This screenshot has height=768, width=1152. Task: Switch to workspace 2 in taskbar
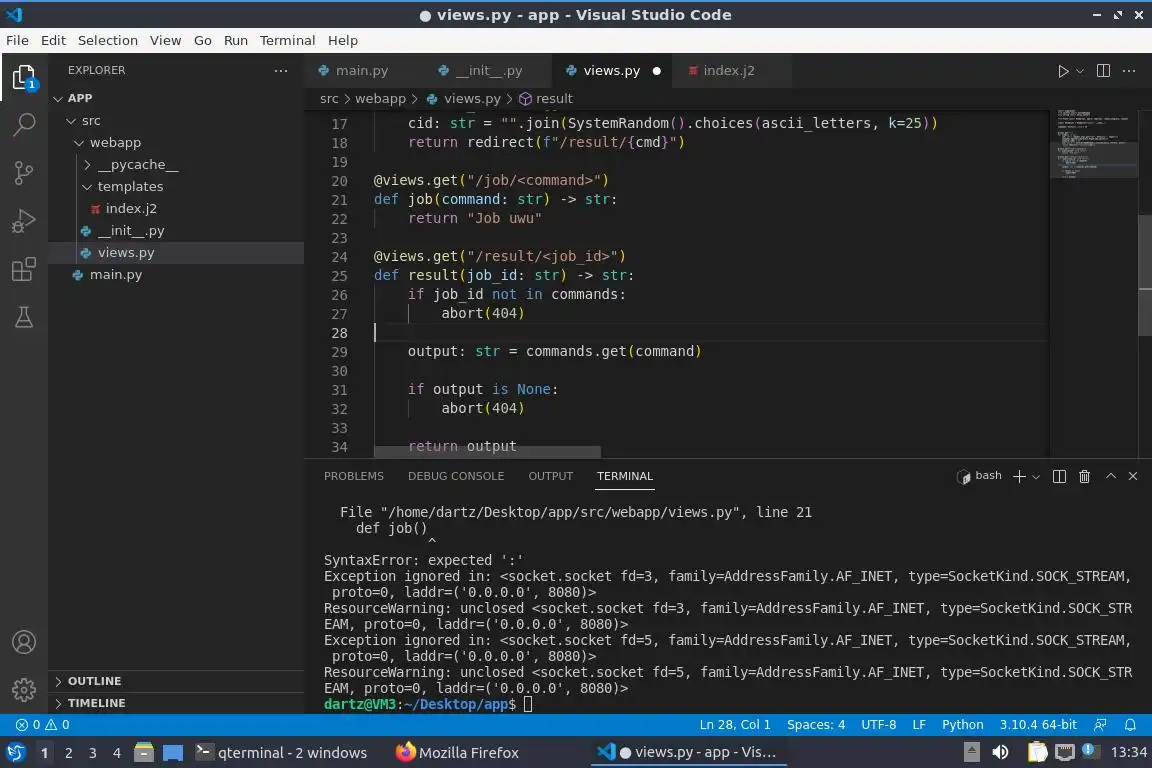pyautogui.click(x=68, y=753)
